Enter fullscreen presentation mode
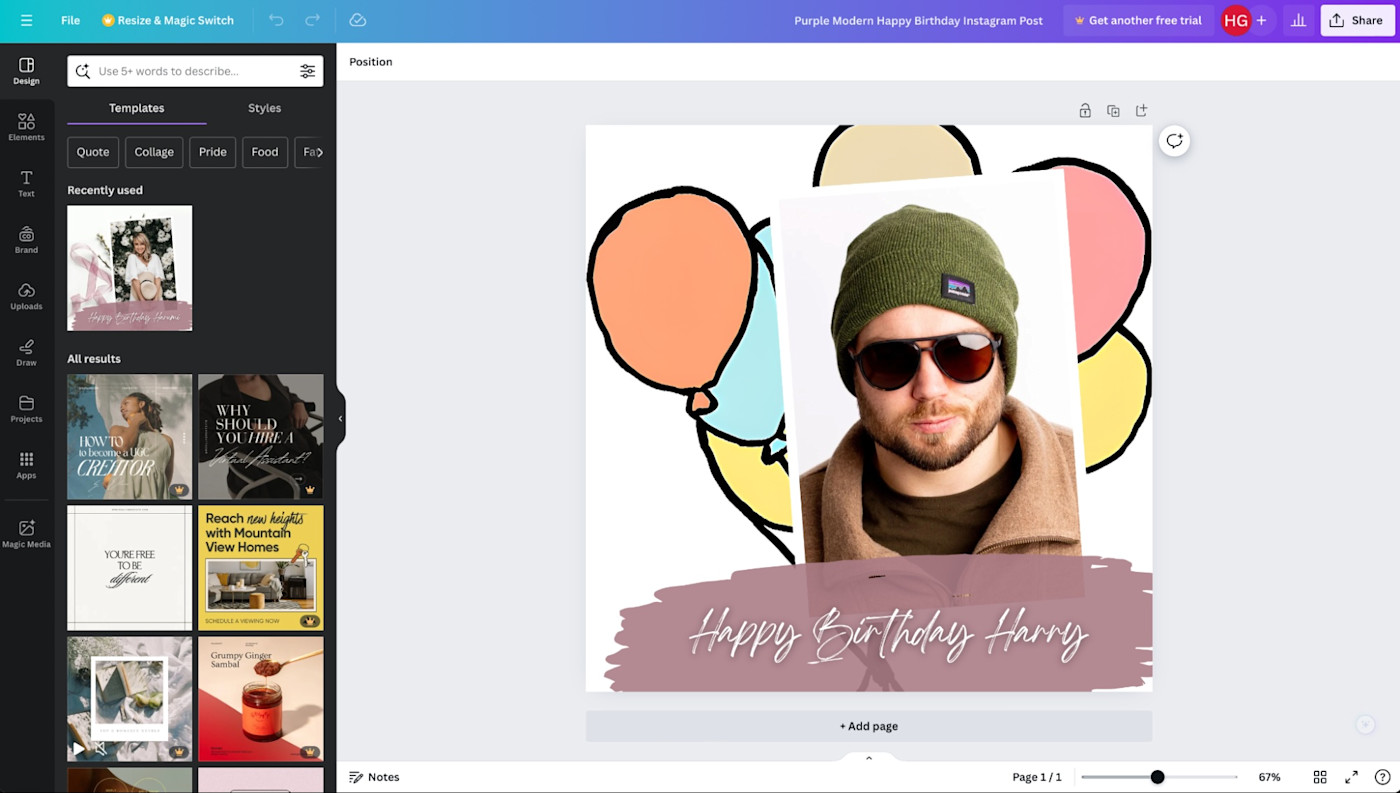The image size is (1400, 793). coord(1351,777)
